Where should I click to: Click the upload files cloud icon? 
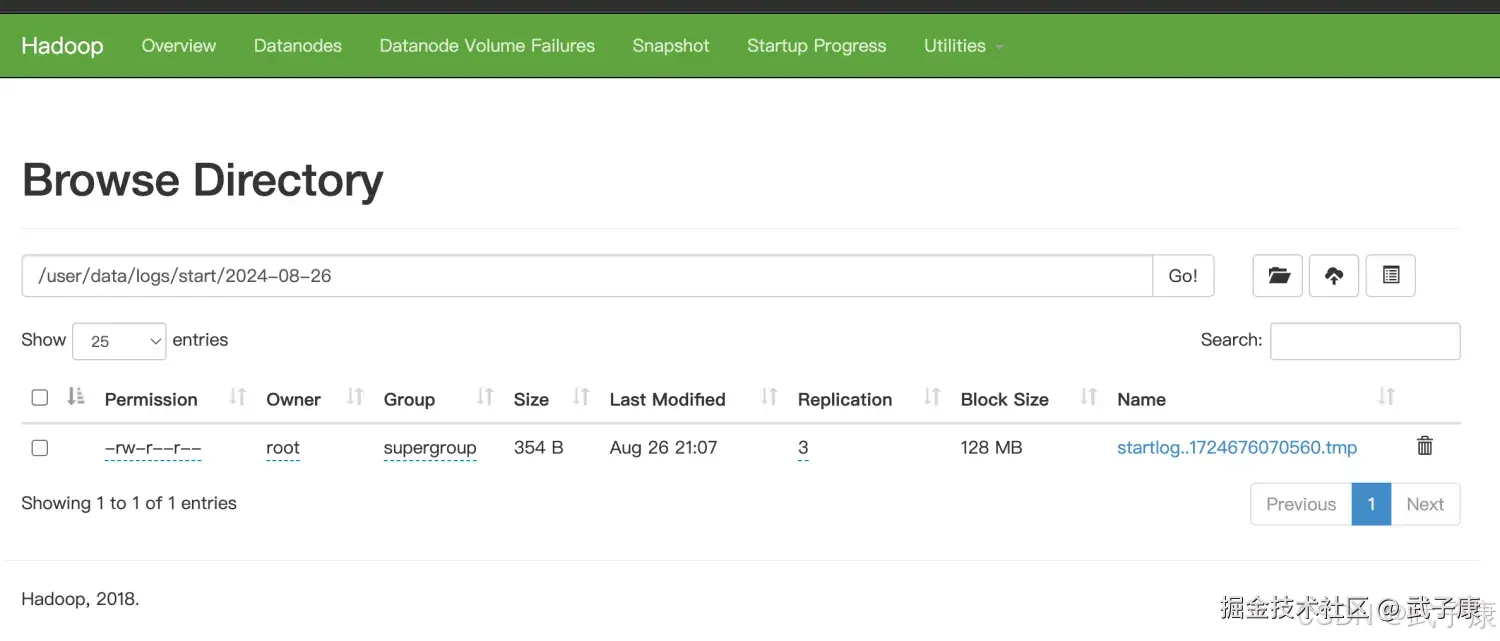tap(1334, 276)
